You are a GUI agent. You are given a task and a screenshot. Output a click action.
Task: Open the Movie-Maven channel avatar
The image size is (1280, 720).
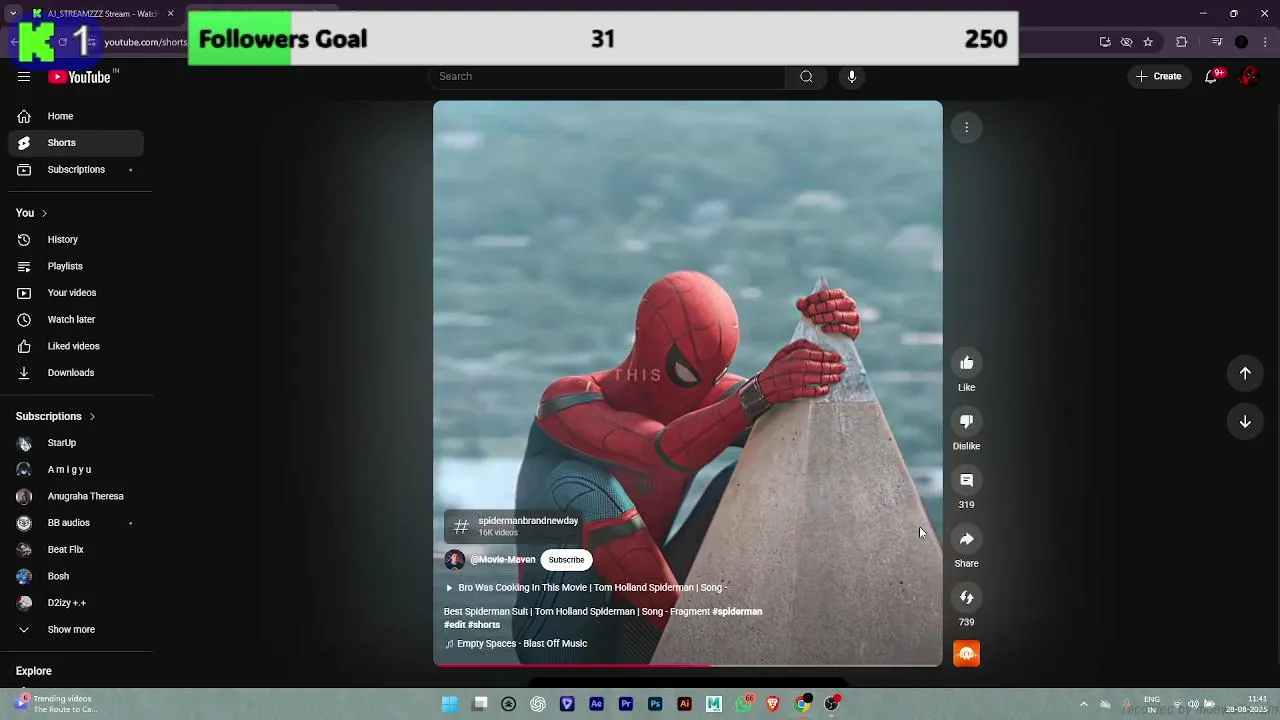(x=454, y=560)
